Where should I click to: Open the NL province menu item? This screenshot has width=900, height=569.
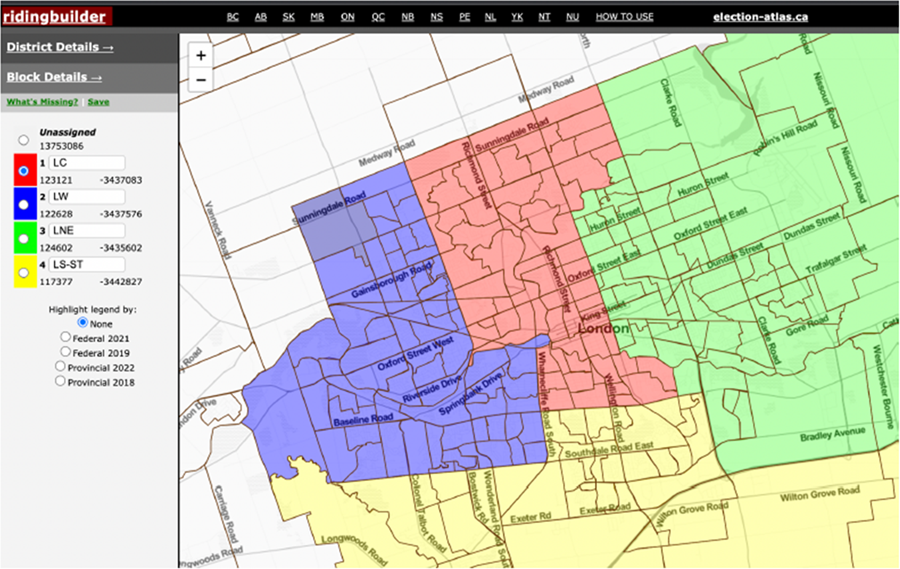tap(490, 17)
